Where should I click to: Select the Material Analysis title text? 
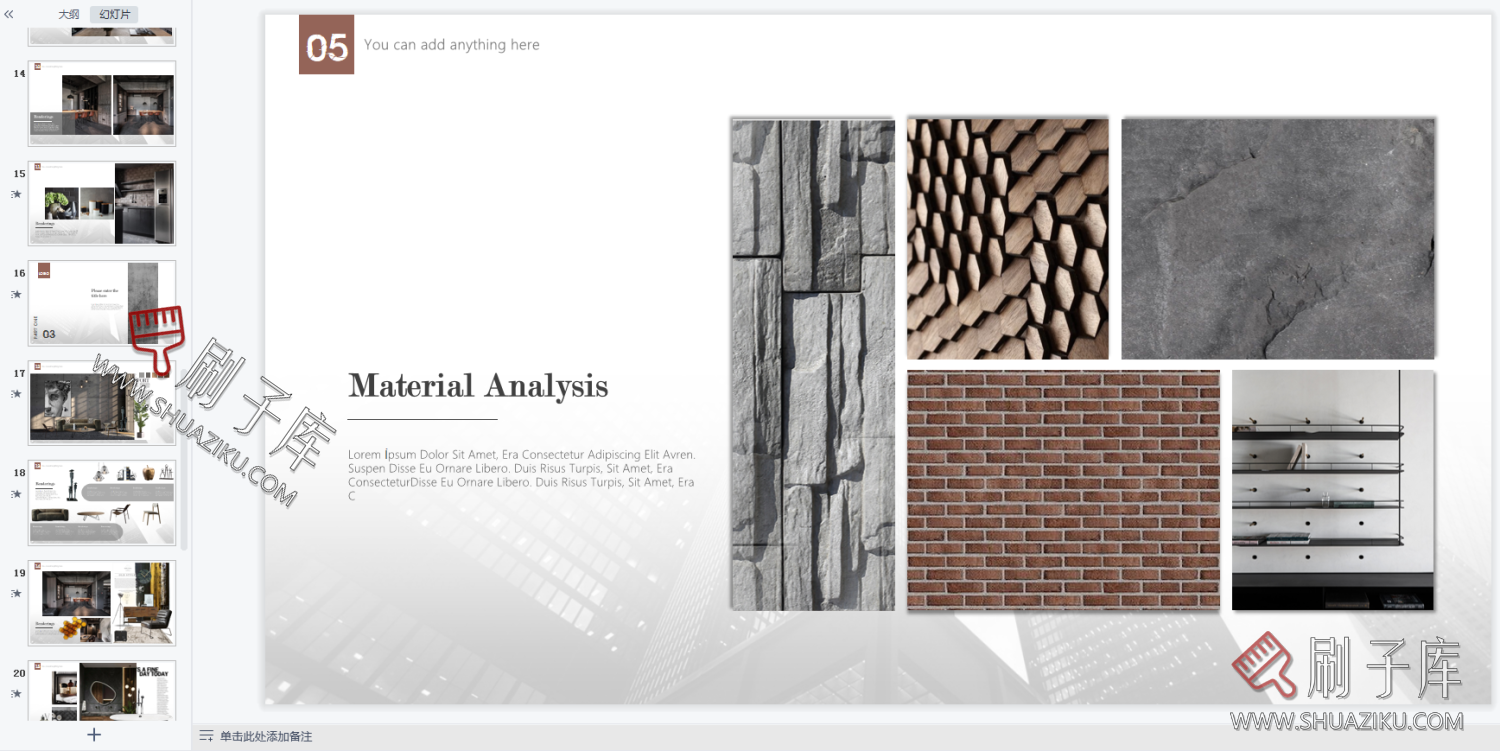[x=477, y=386]
